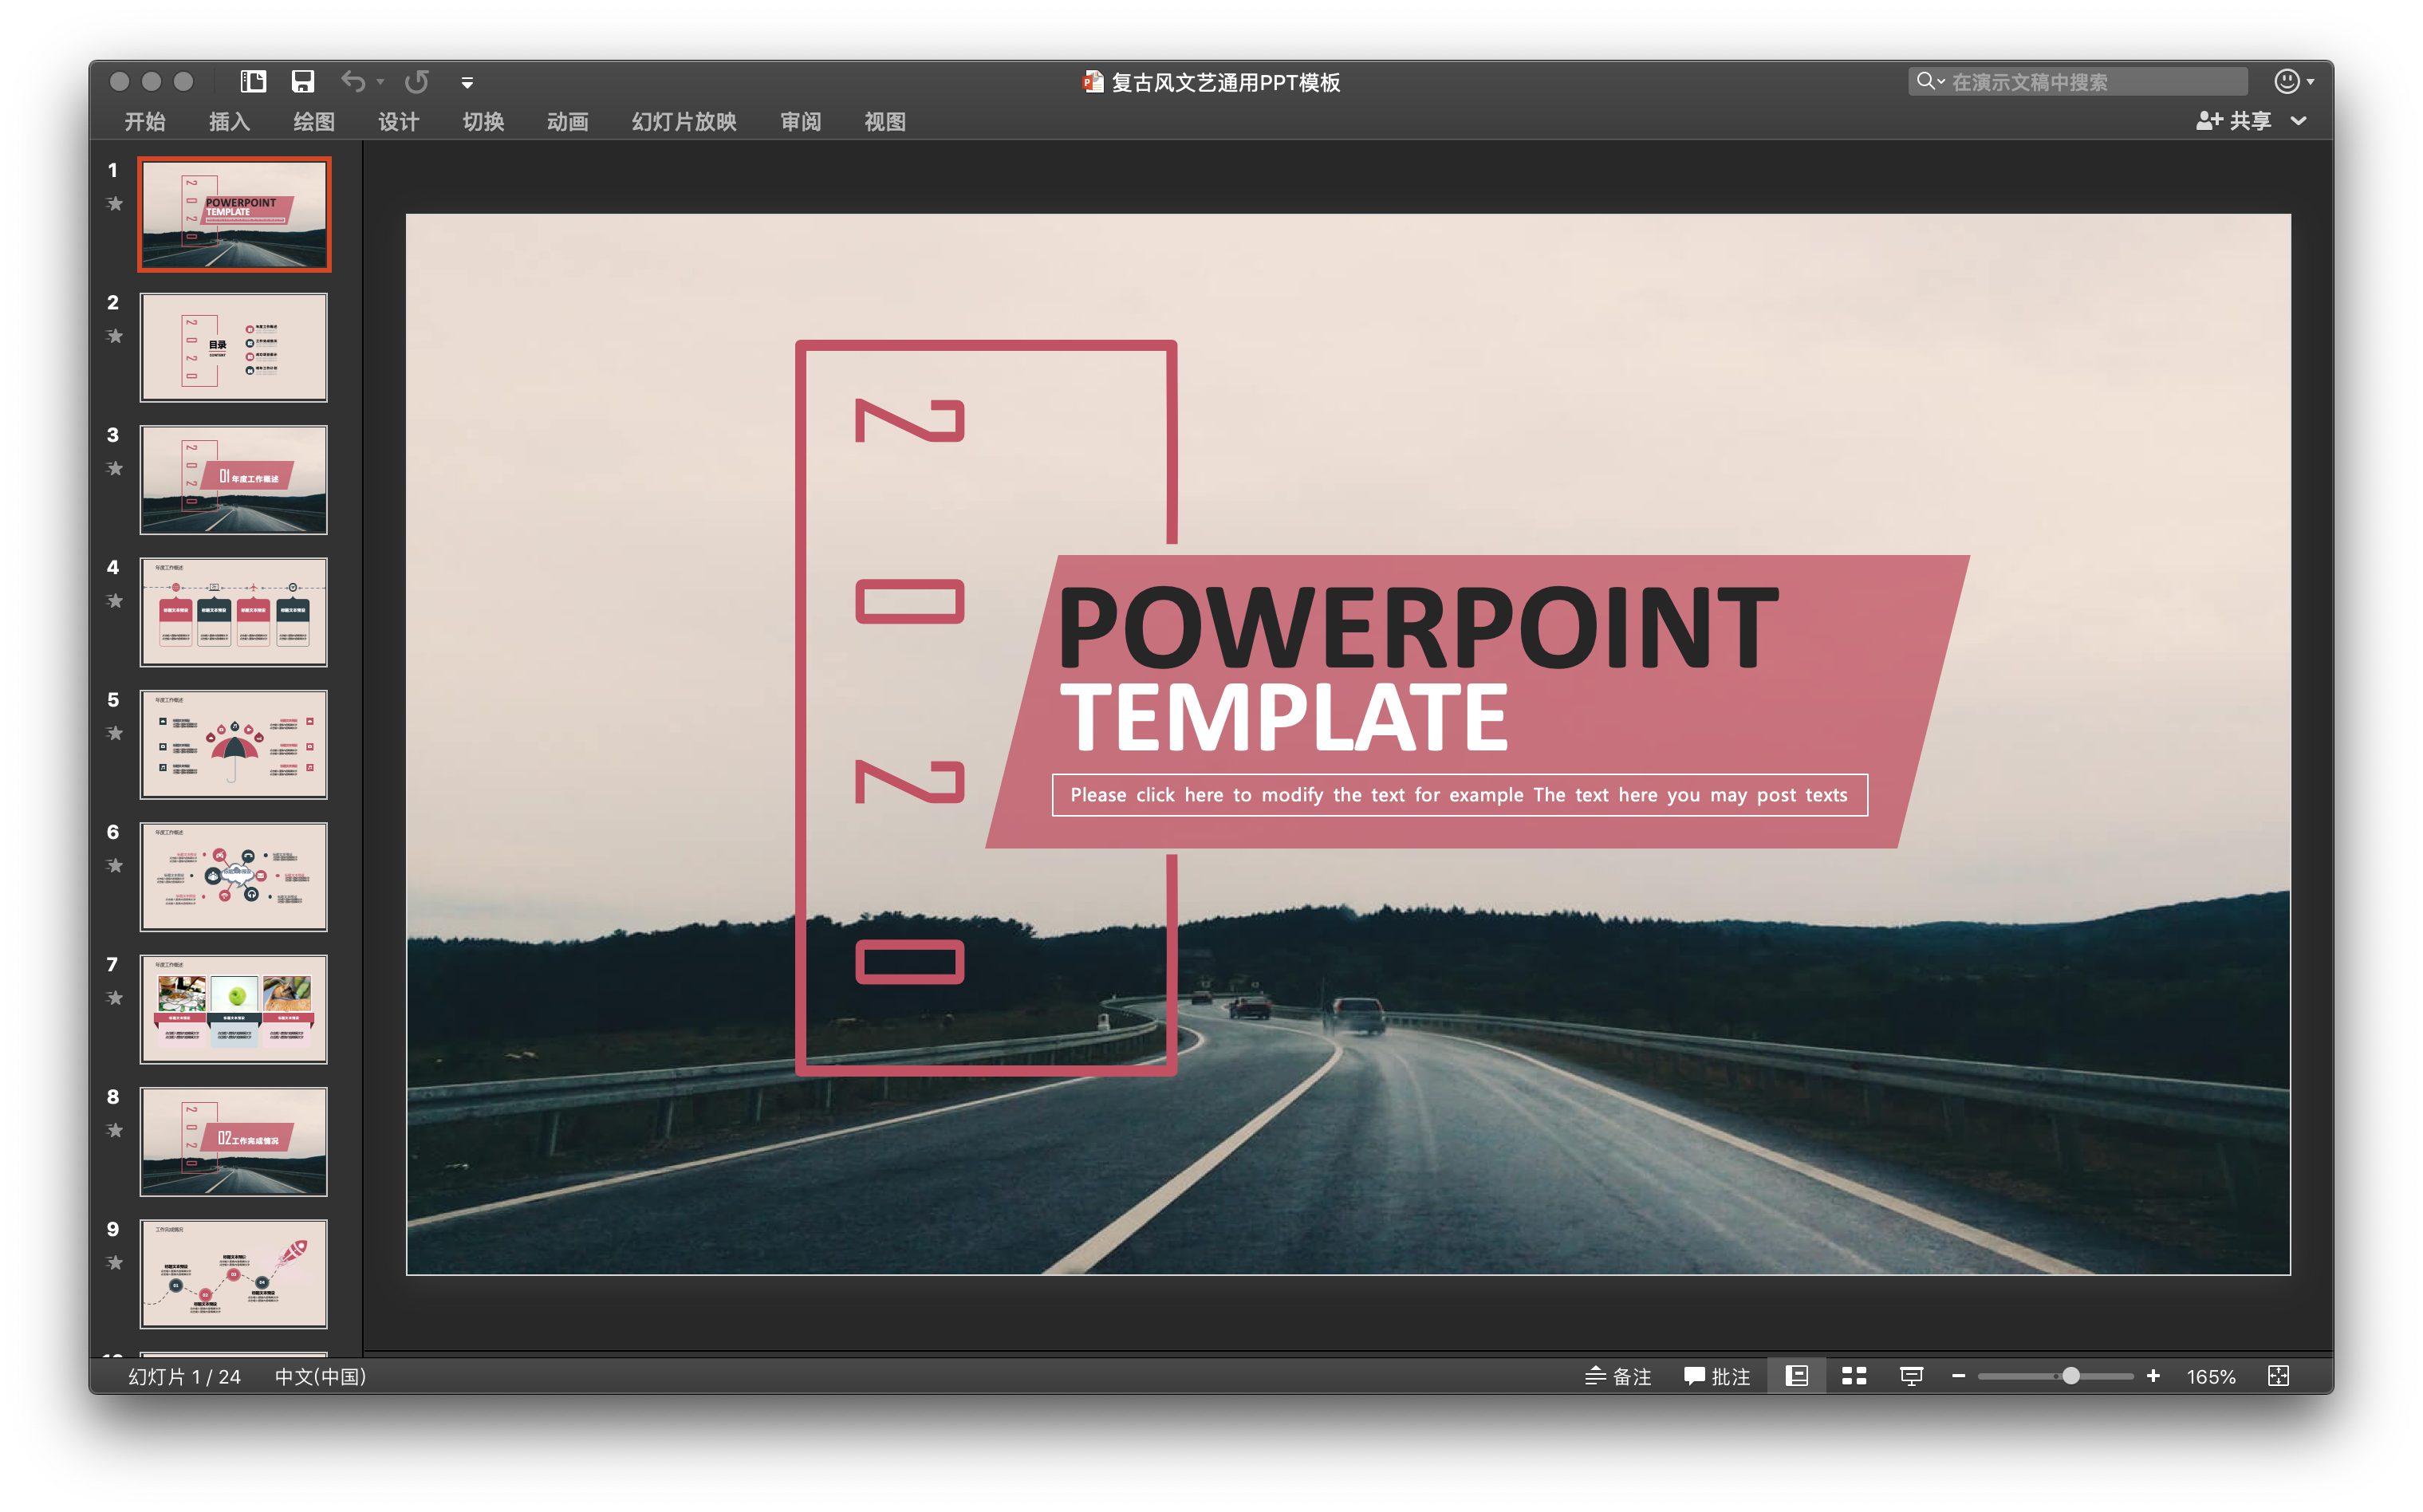Click animation star icon under slide 6
Viewport: 2423px width, 1512px height.
pyautogui.click(x=115, y=866)
